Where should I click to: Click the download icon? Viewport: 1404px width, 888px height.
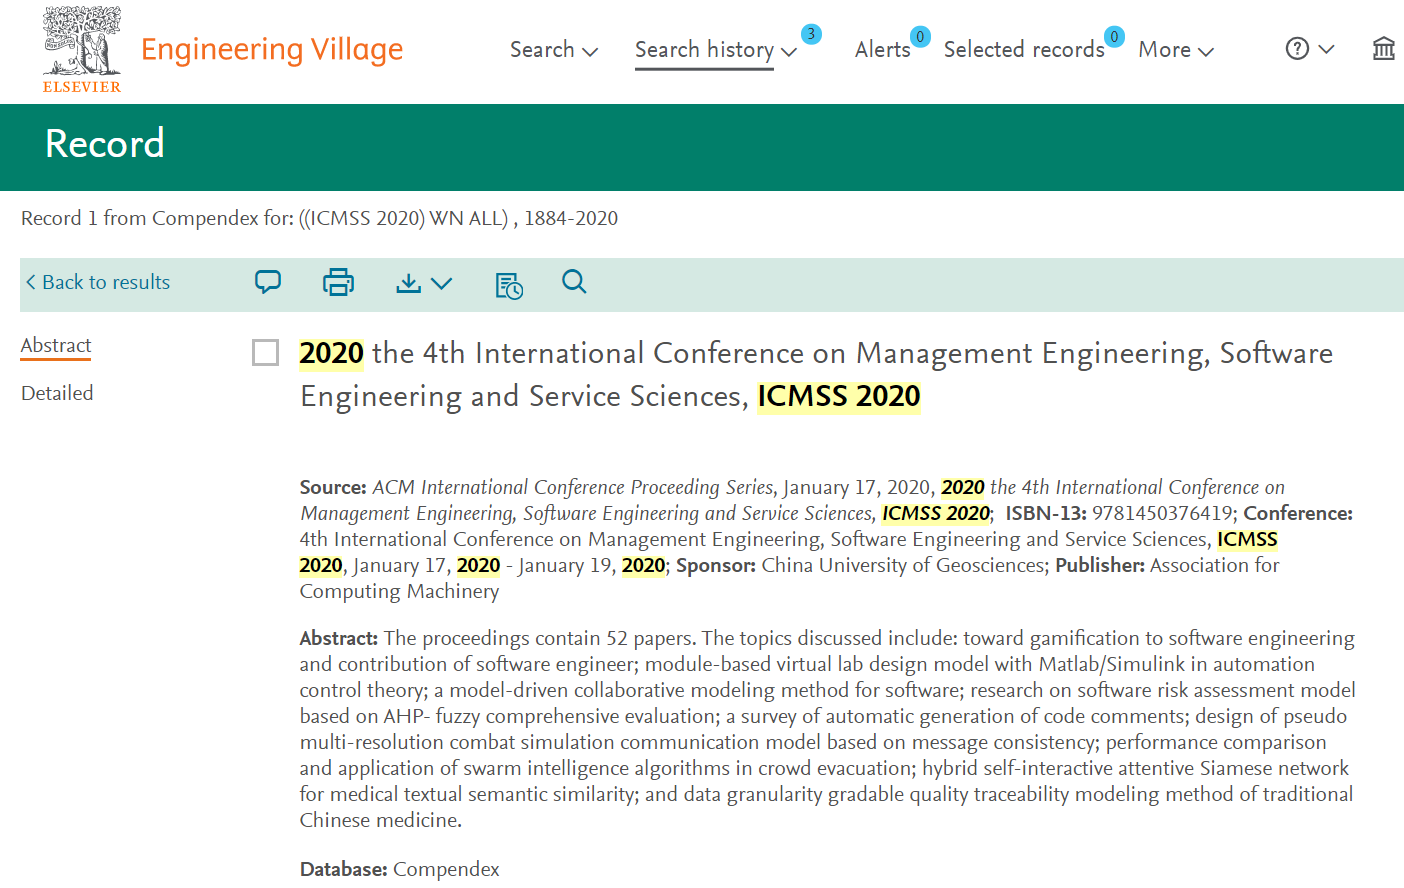(x=408, y=284)
